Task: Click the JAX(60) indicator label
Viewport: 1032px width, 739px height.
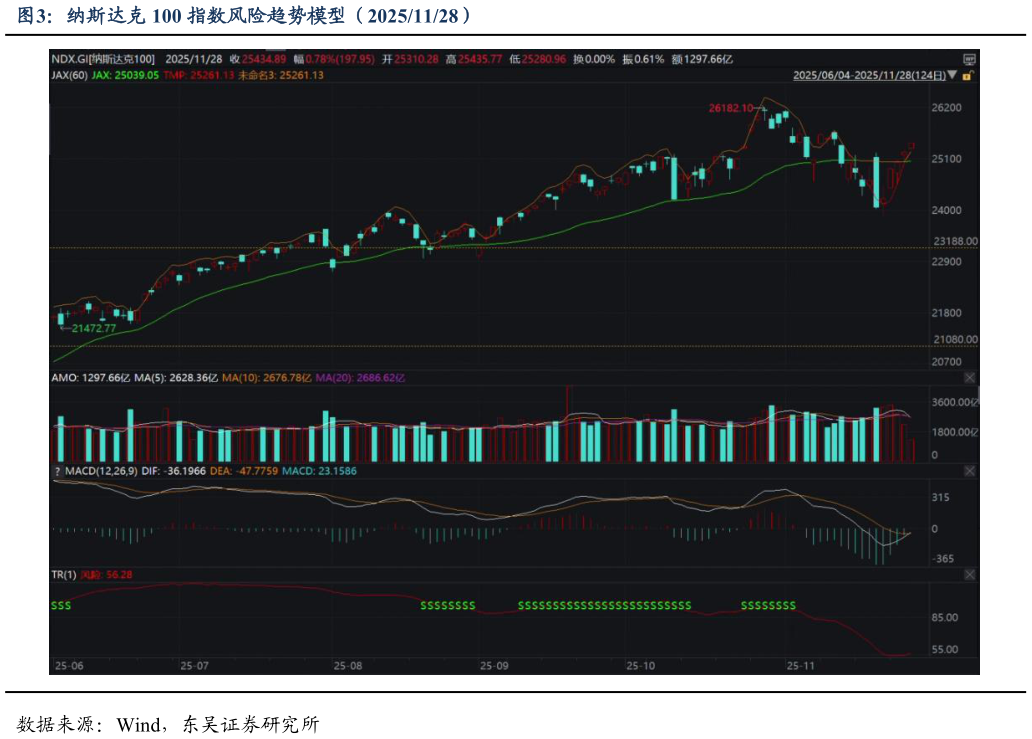Action: point(70,75)
